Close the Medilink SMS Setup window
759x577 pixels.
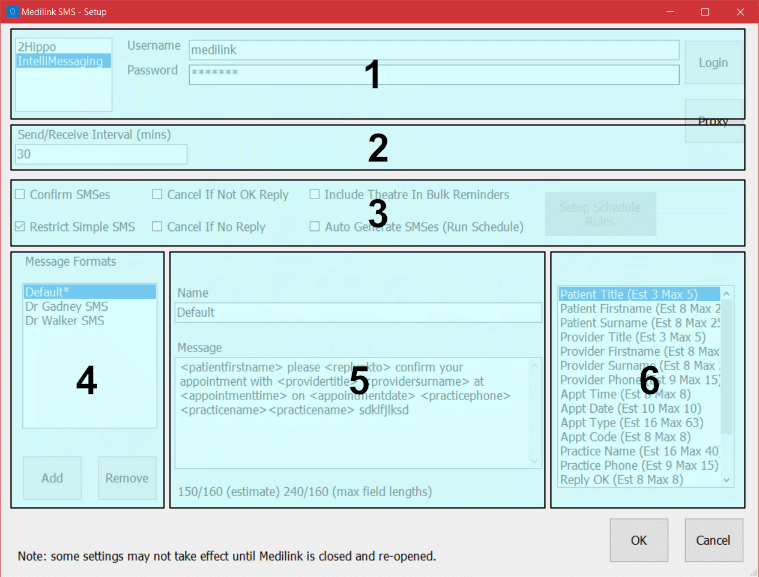[740, 12]
